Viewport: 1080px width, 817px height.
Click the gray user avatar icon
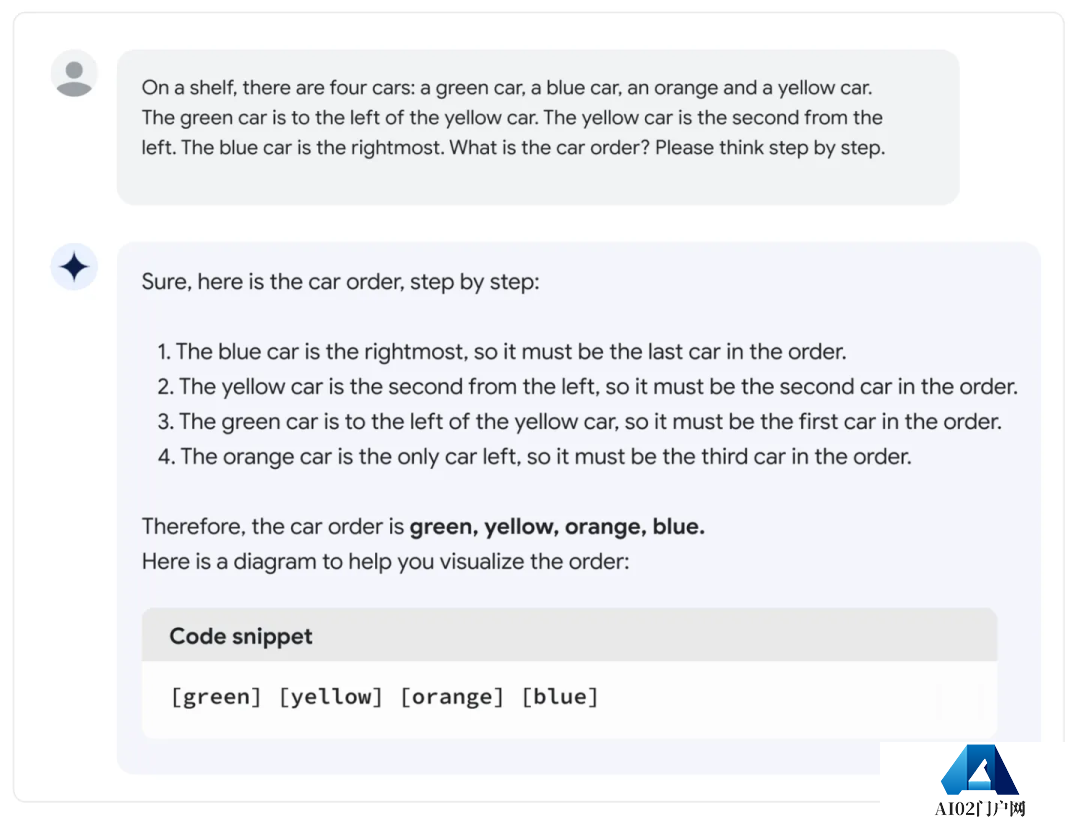click(x=74, y=74)
